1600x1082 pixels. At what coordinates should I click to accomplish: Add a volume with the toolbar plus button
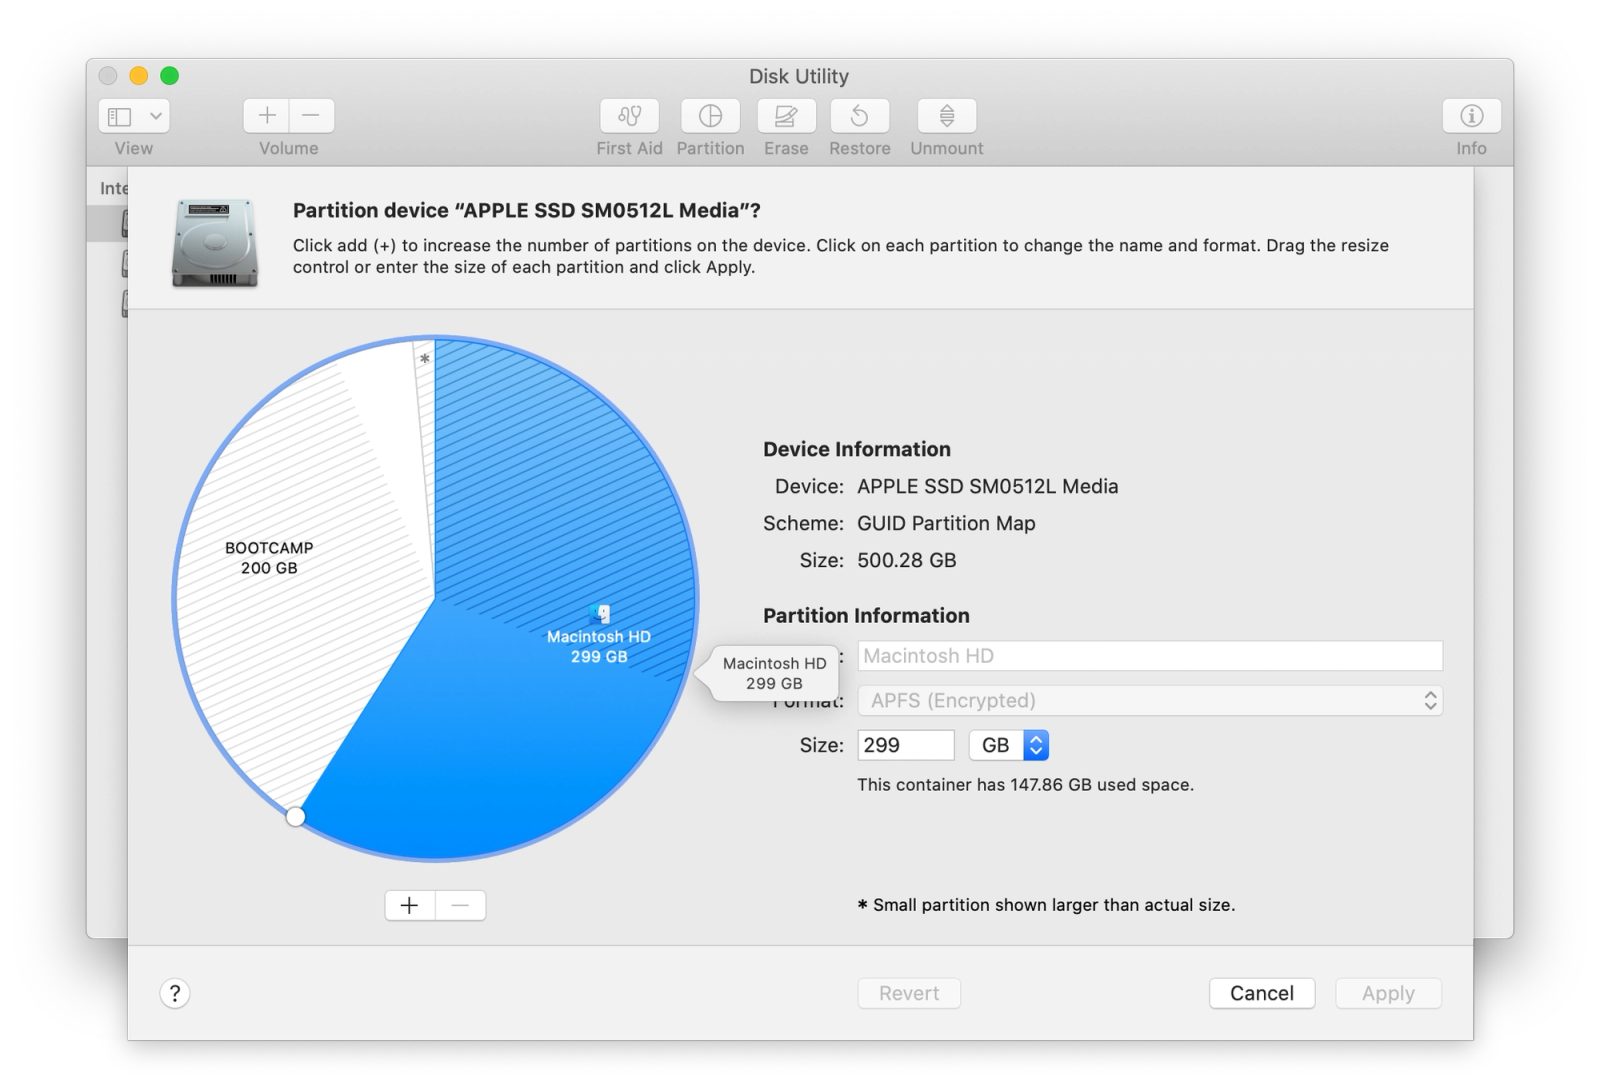point(267,116)
